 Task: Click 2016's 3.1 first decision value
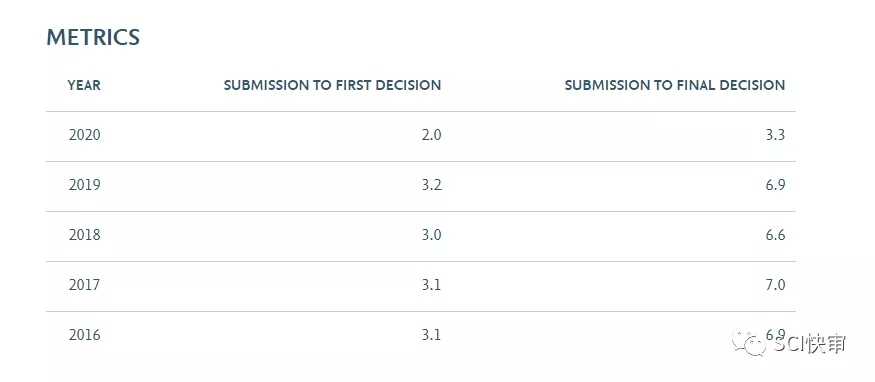pos(431,335)
